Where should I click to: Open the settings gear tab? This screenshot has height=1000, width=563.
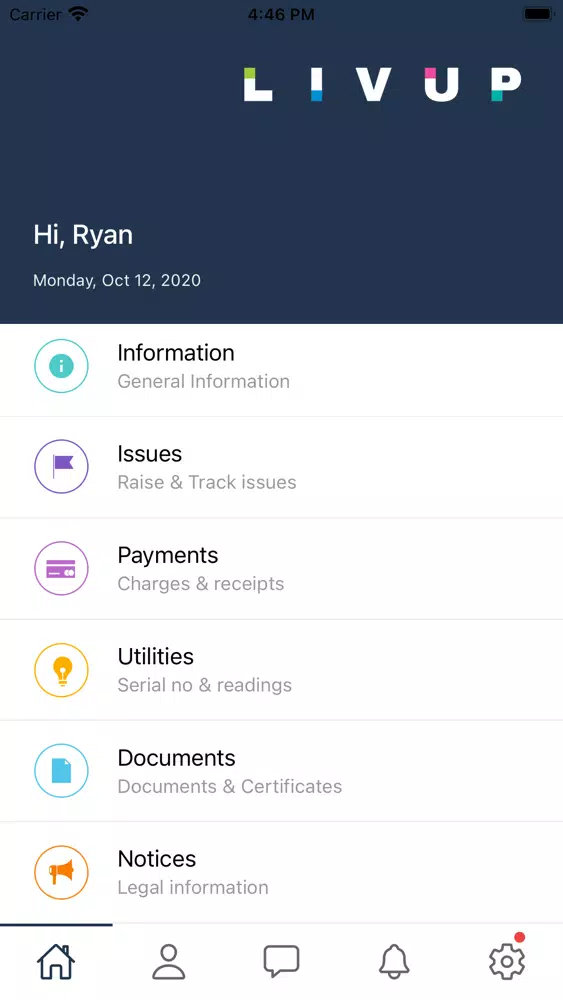tap(507, 961)
